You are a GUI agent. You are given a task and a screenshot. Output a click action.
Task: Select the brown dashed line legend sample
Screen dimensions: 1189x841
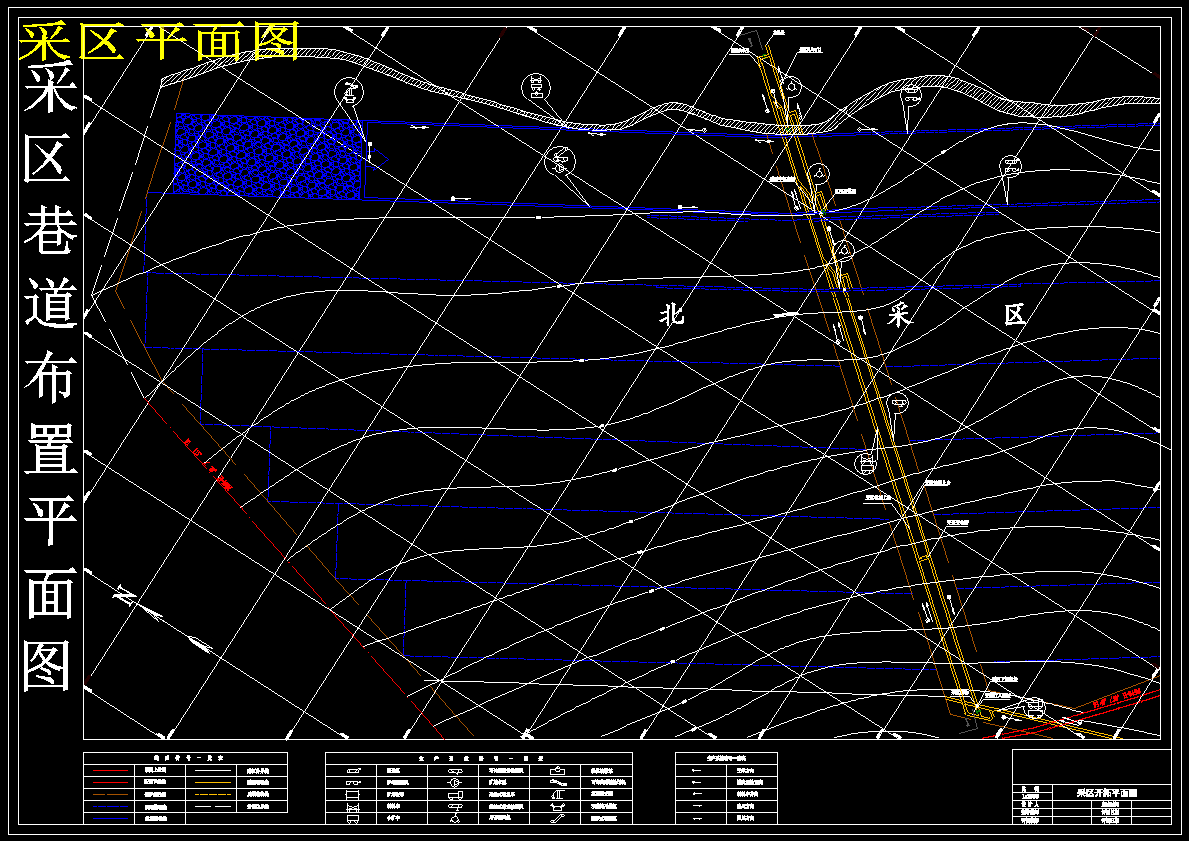pos(111,794)
